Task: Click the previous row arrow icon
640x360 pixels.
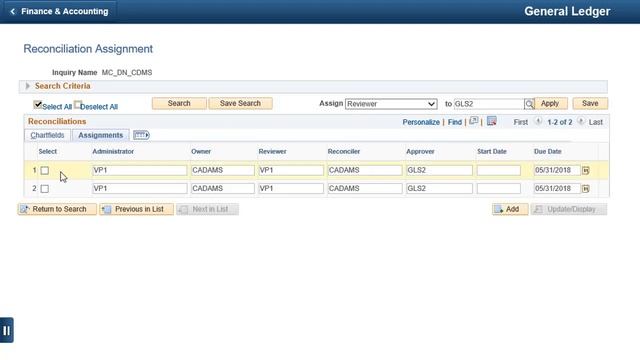Action: pyautogui.click(x=538, y=122)
